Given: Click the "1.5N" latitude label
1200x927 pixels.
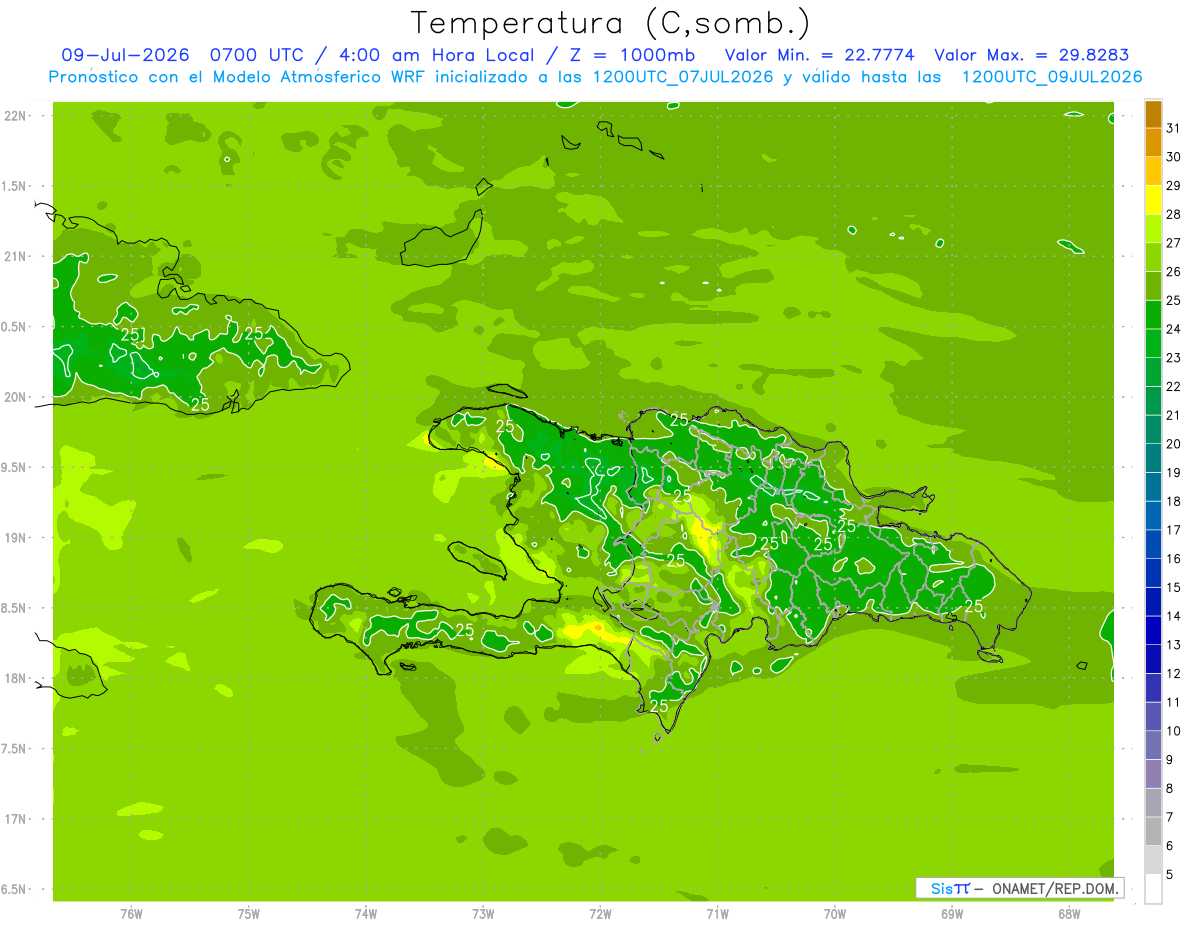Looking at the screenshot, I should (14, 186).
